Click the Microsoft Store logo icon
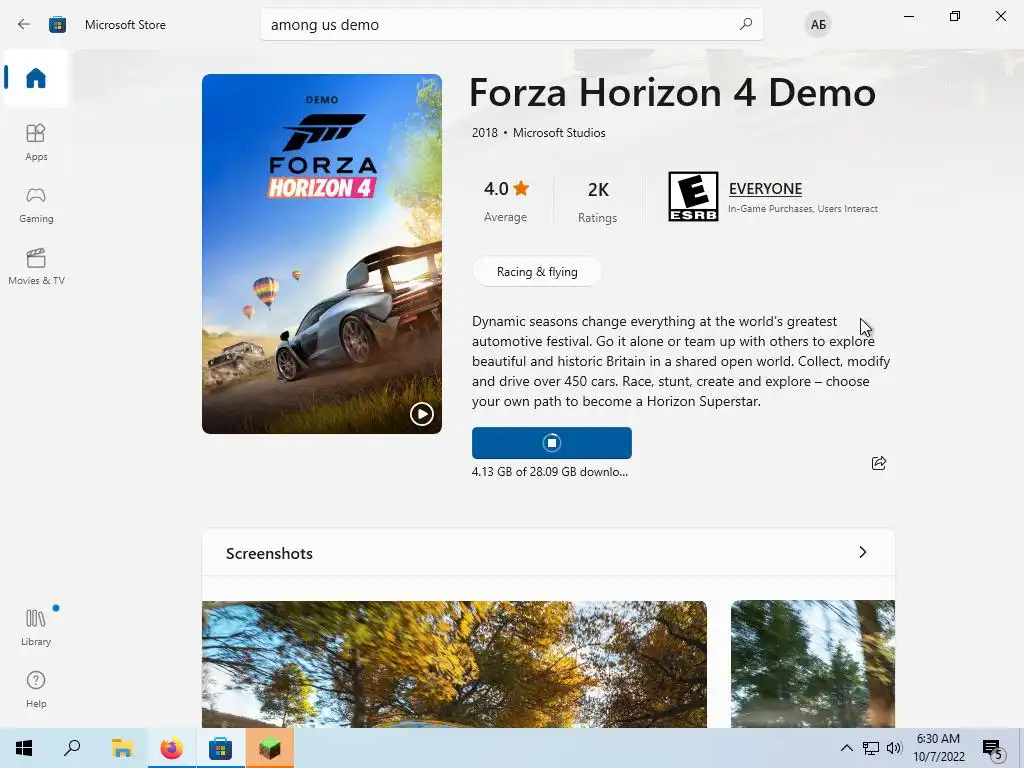This screenshot has height=768, width=1024. click(57, 25)
